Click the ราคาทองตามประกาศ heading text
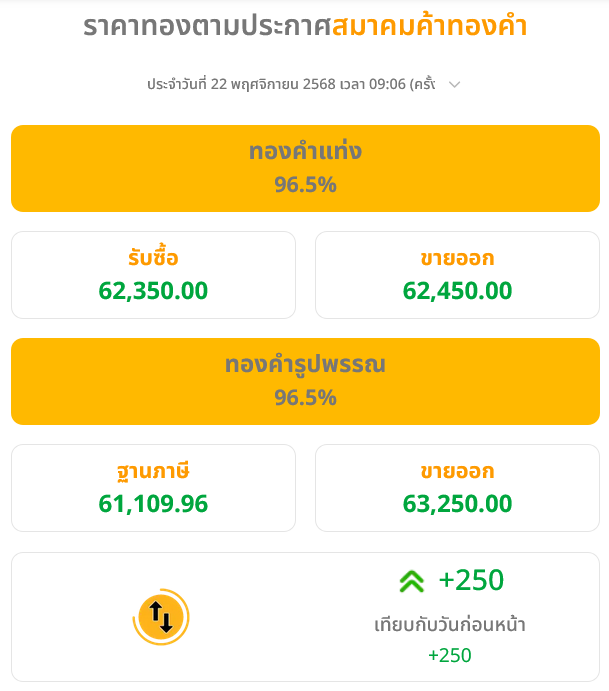 [x=206, y=27]
